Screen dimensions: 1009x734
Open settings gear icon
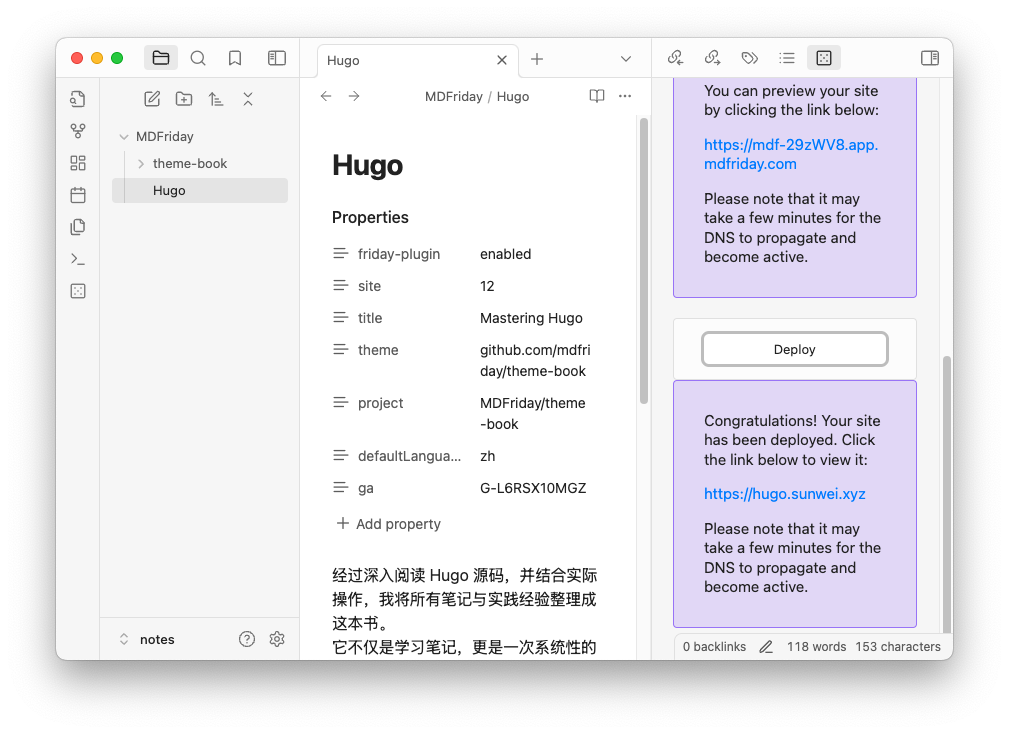click(x=277, y=639)
